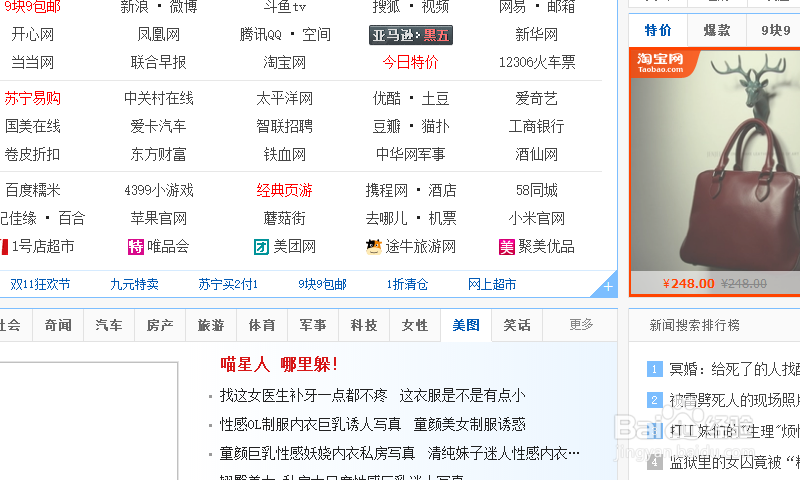Screen dimensions: 800x480
Task: Open the 房产 news tab
Action: (160, 325)
